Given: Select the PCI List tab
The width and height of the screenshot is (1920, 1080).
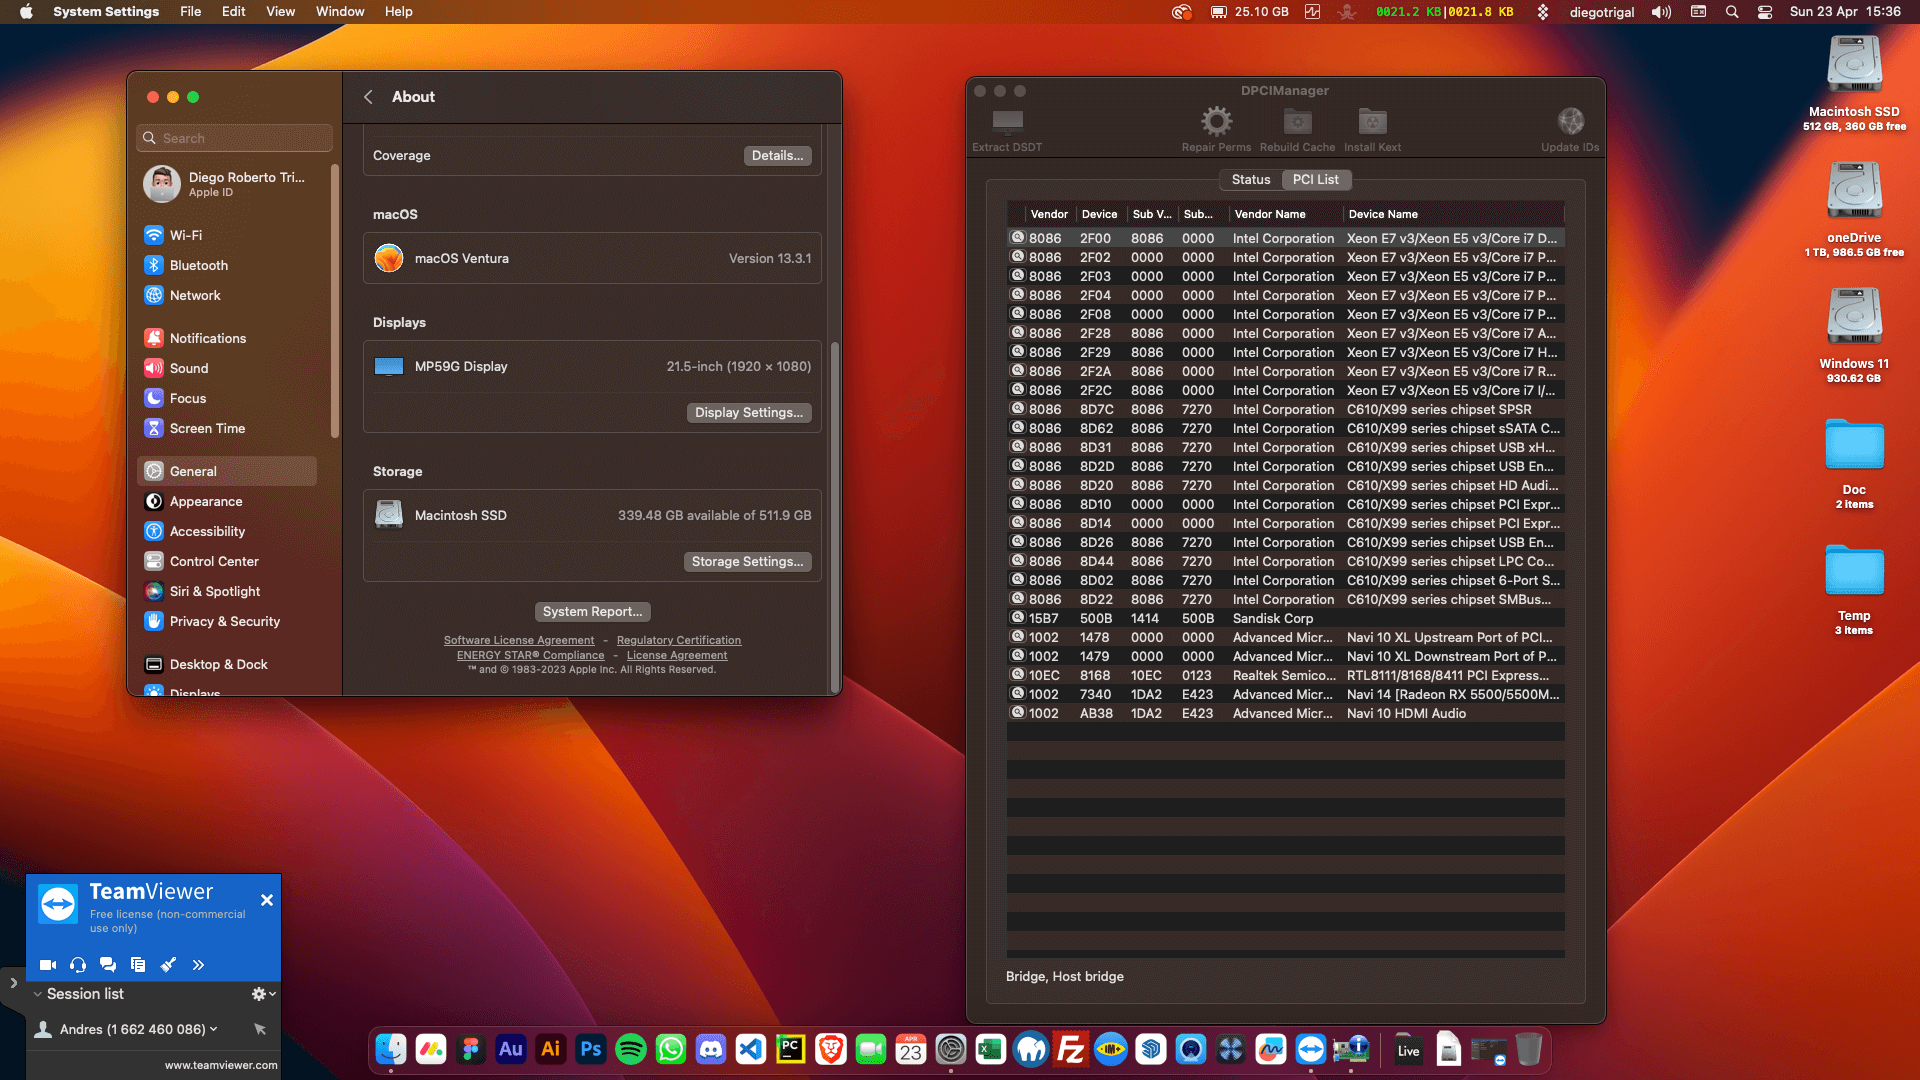Looking at the screenshot, I should tap(1315, 180).
